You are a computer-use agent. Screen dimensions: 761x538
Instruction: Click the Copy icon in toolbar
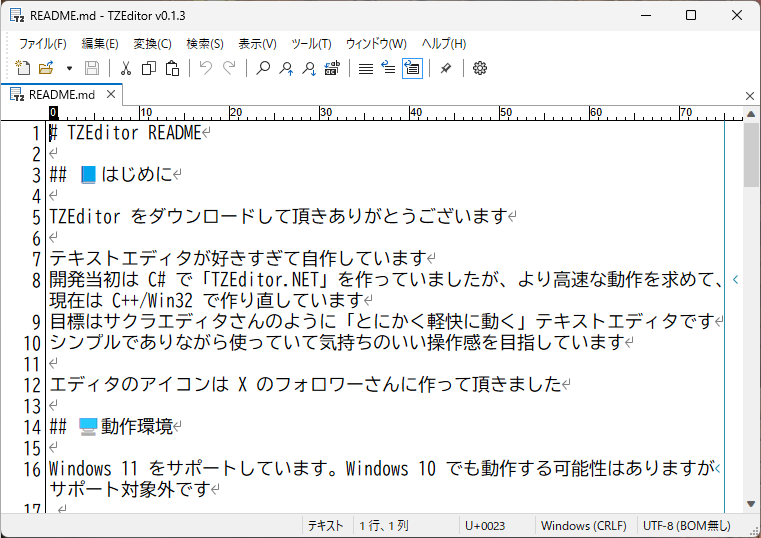point(149,68)
